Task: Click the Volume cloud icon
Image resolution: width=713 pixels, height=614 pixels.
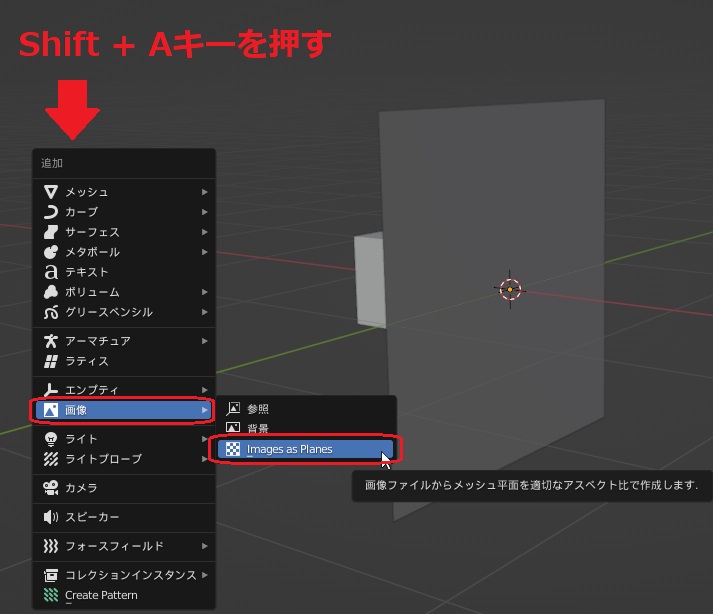Action: point(51,292)
